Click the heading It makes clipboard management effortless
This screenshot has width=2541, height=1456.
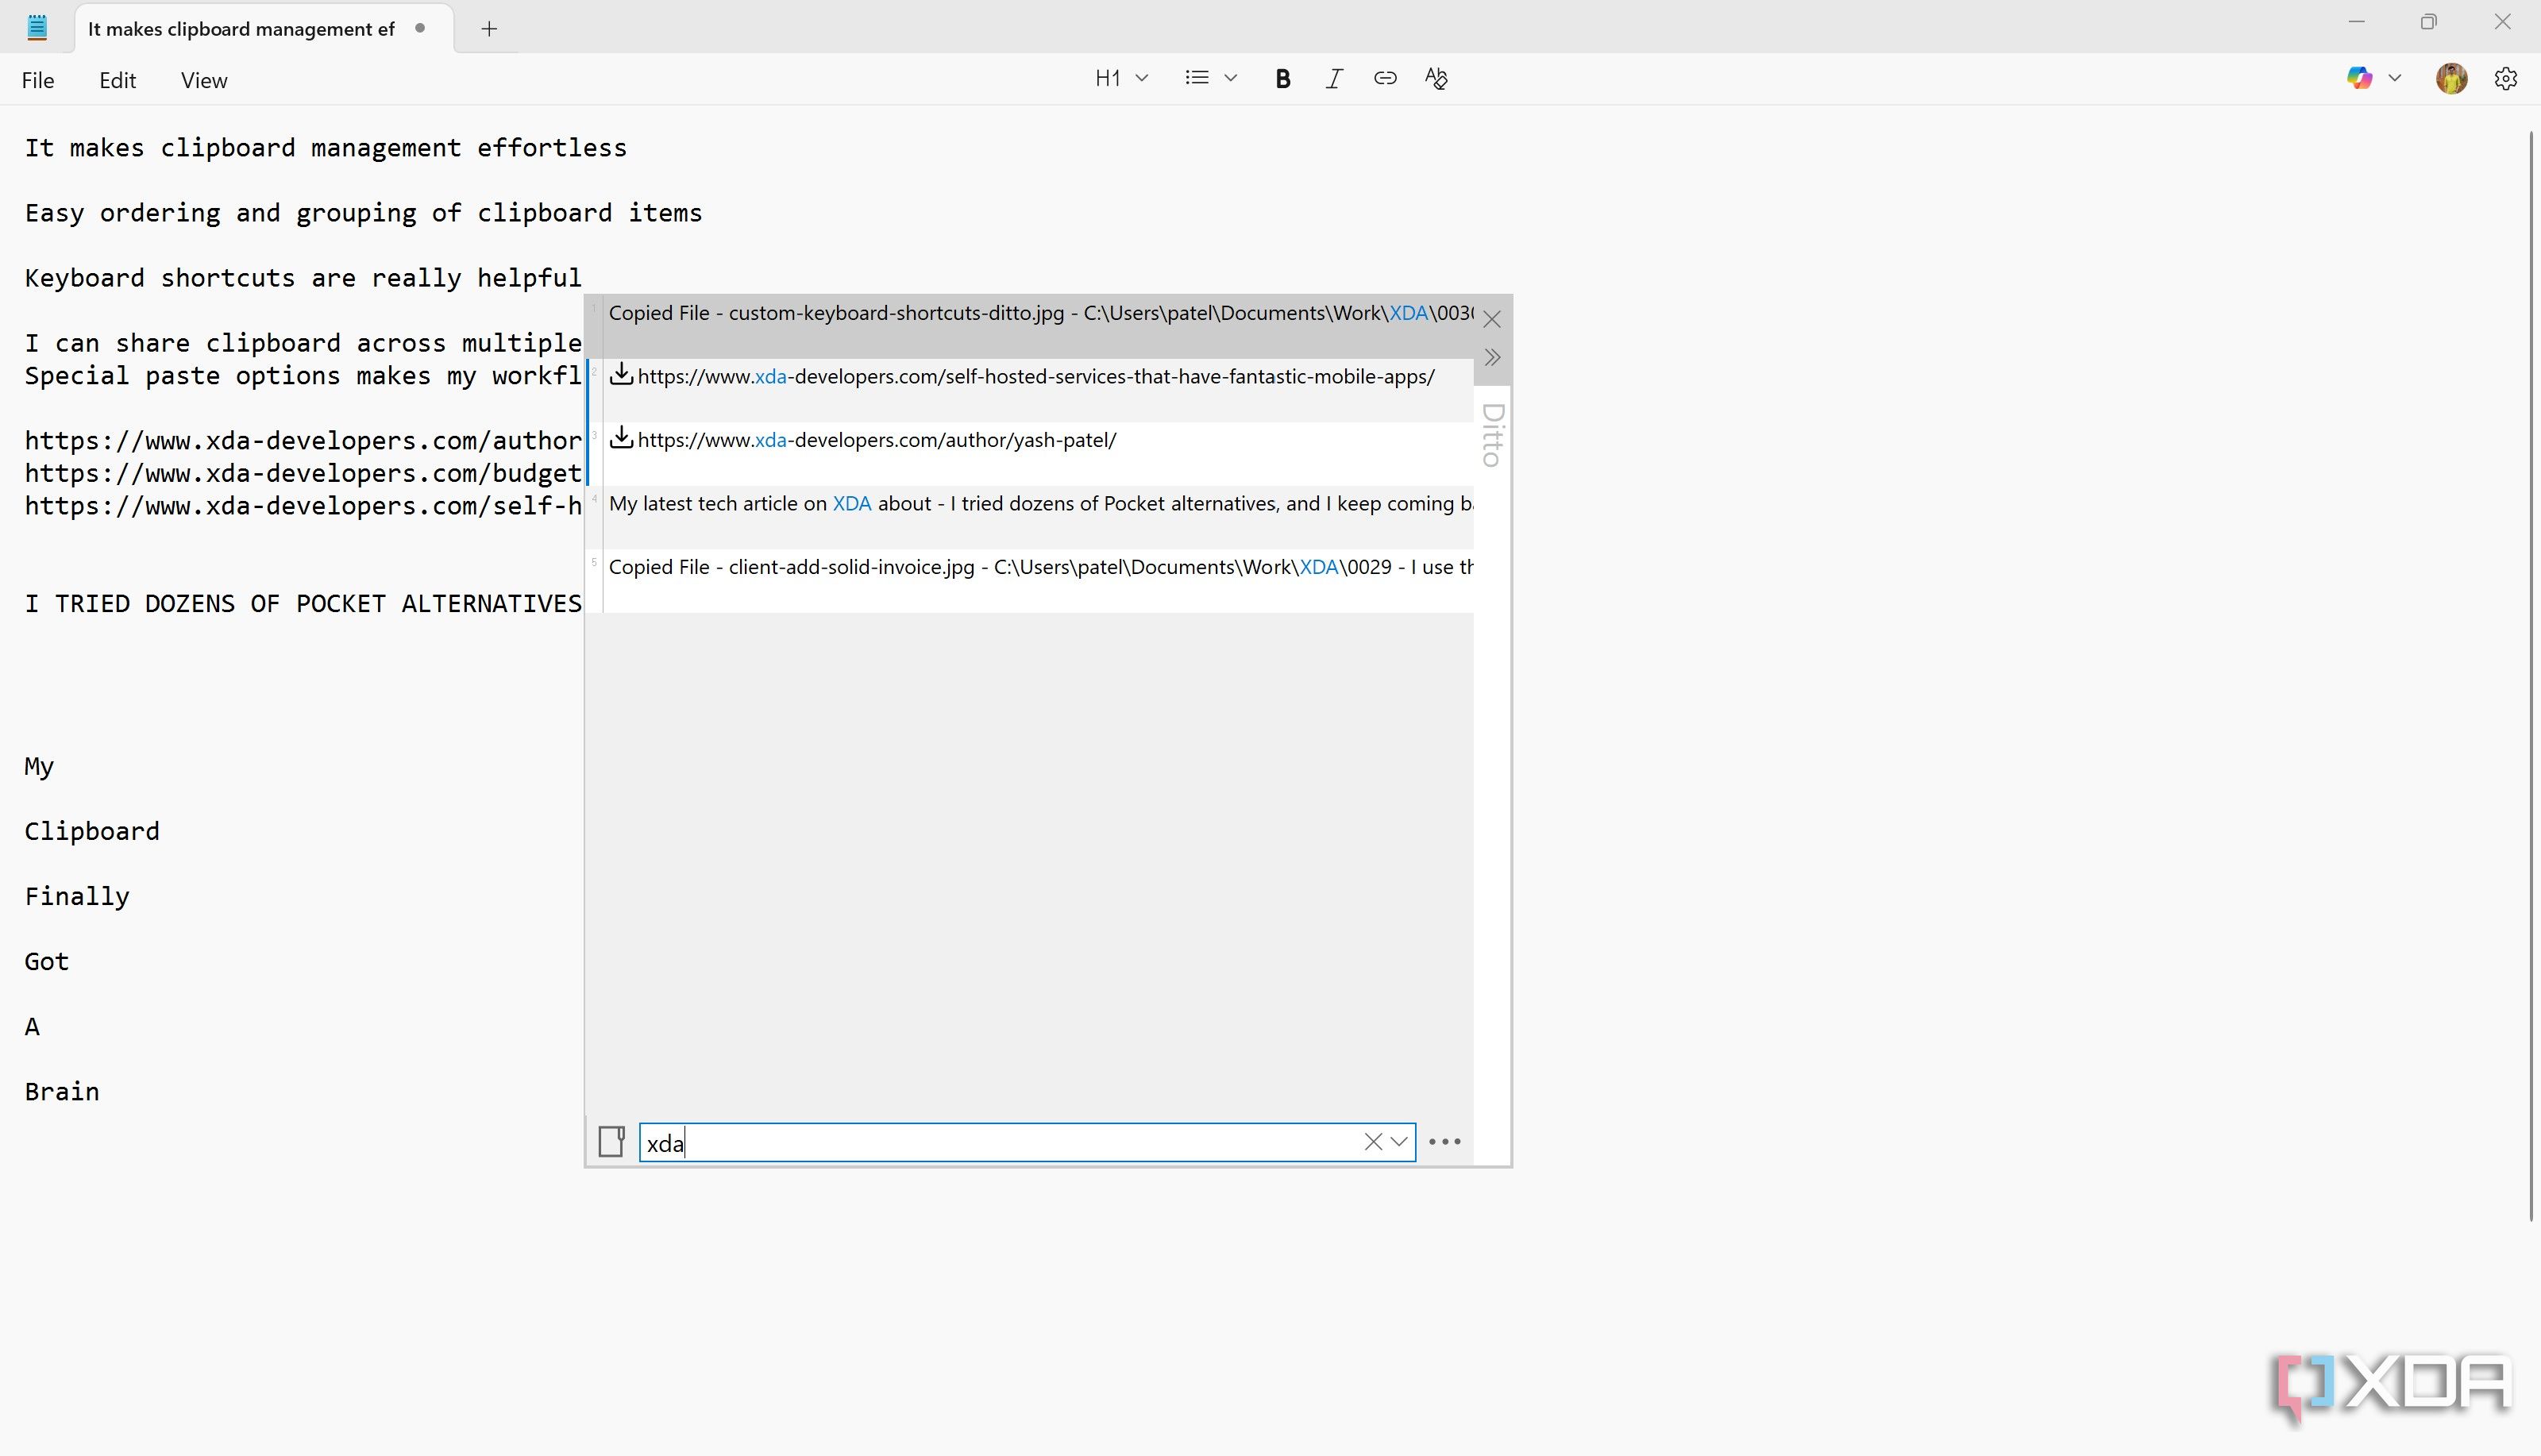click(x=325, y=148)
